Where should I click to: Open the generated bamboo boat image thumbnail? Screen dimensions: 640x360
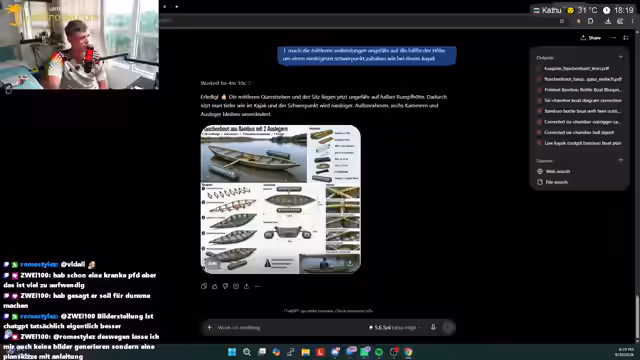pos(280,199)
